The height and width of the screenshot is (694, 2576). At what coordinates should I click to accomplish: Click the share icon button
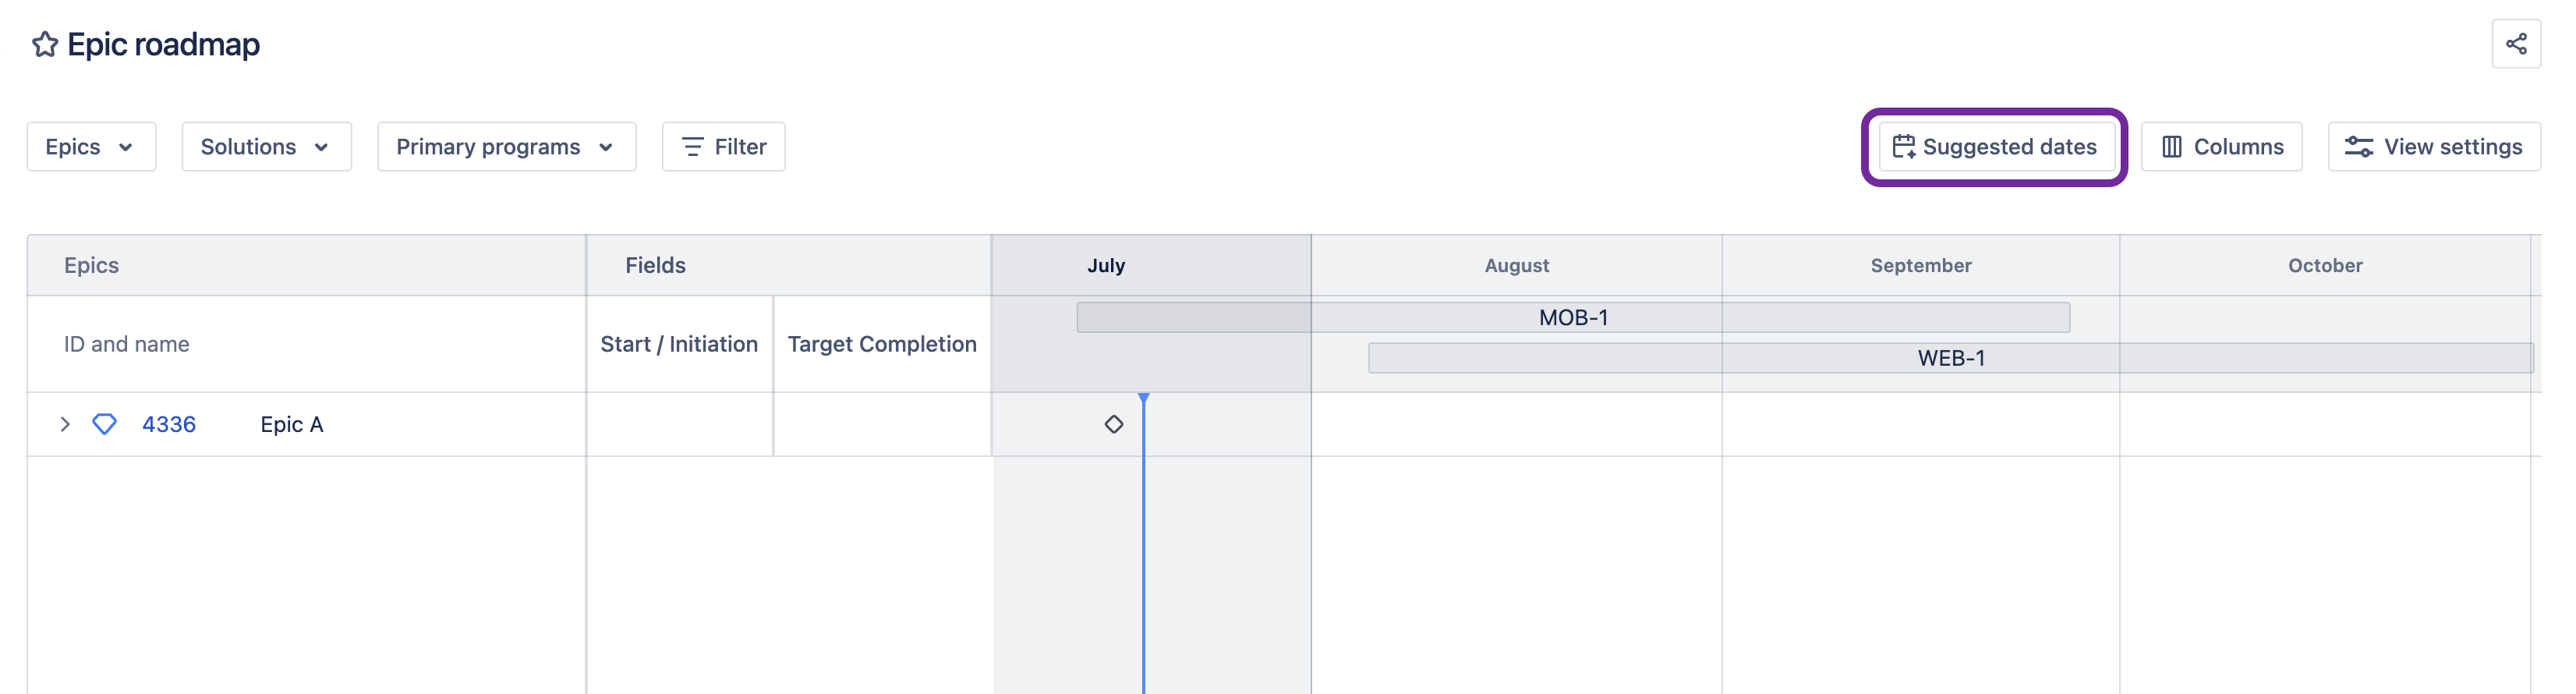point(2516,44)
